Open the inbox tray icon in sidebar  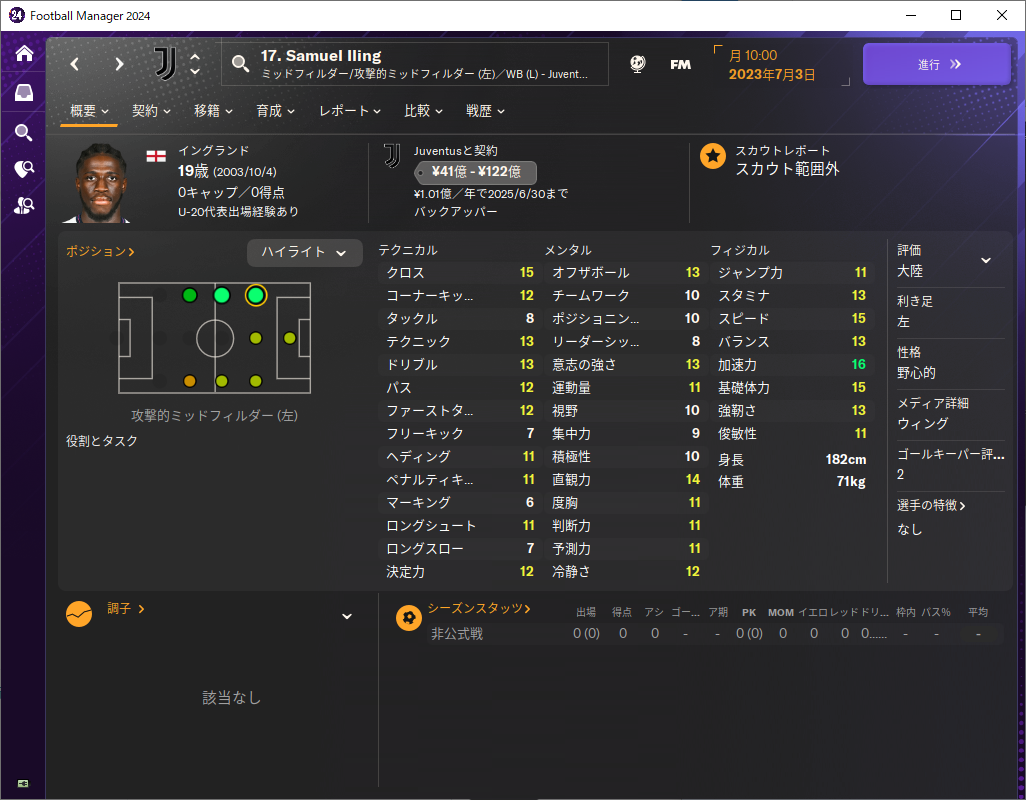point(24,93)
